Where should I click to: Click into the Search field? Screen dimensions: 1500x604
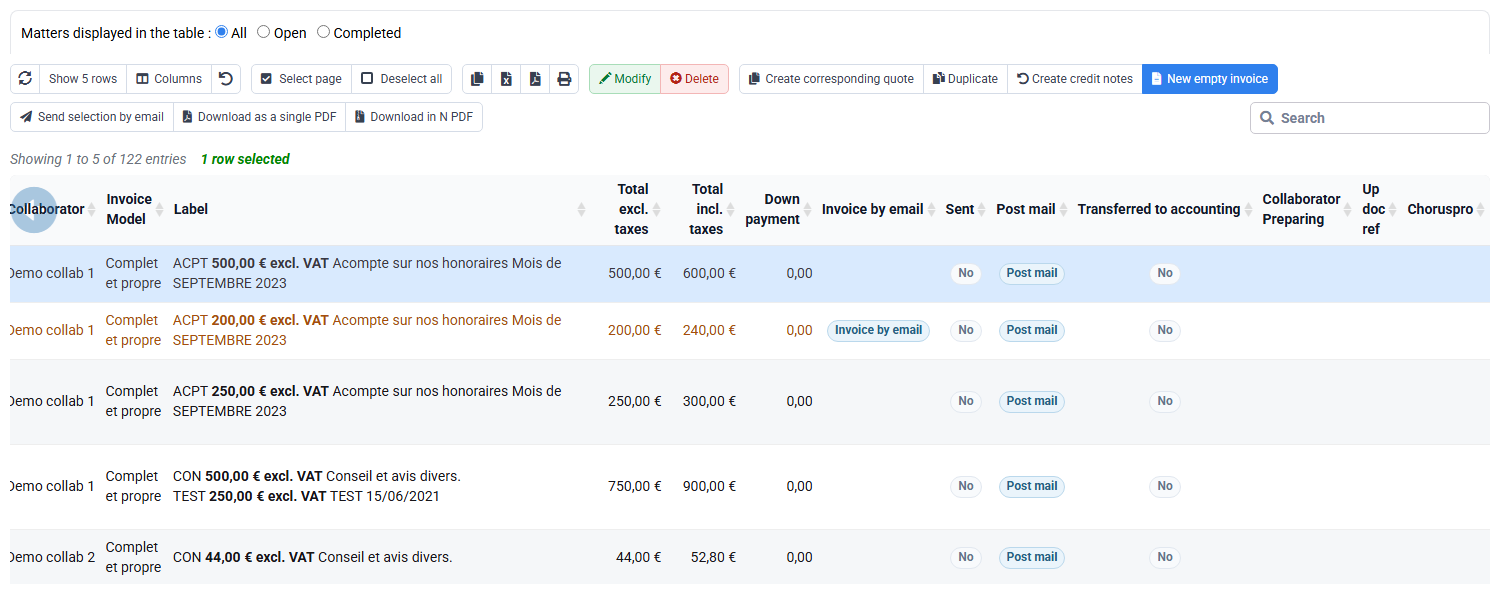(1370, 118)
